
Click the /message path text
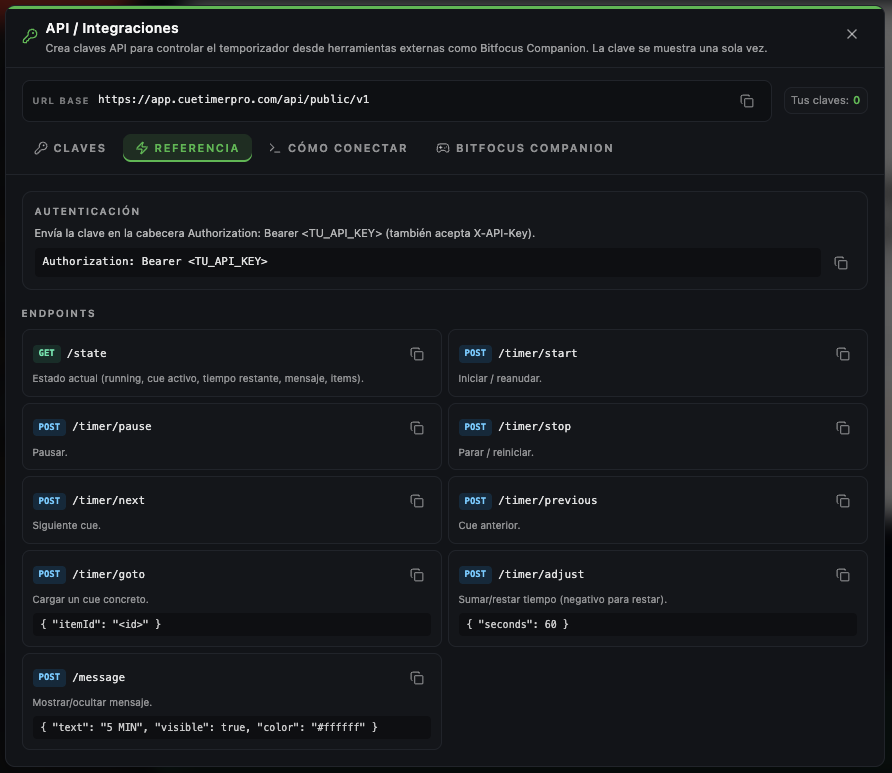(x=98, y=677)
